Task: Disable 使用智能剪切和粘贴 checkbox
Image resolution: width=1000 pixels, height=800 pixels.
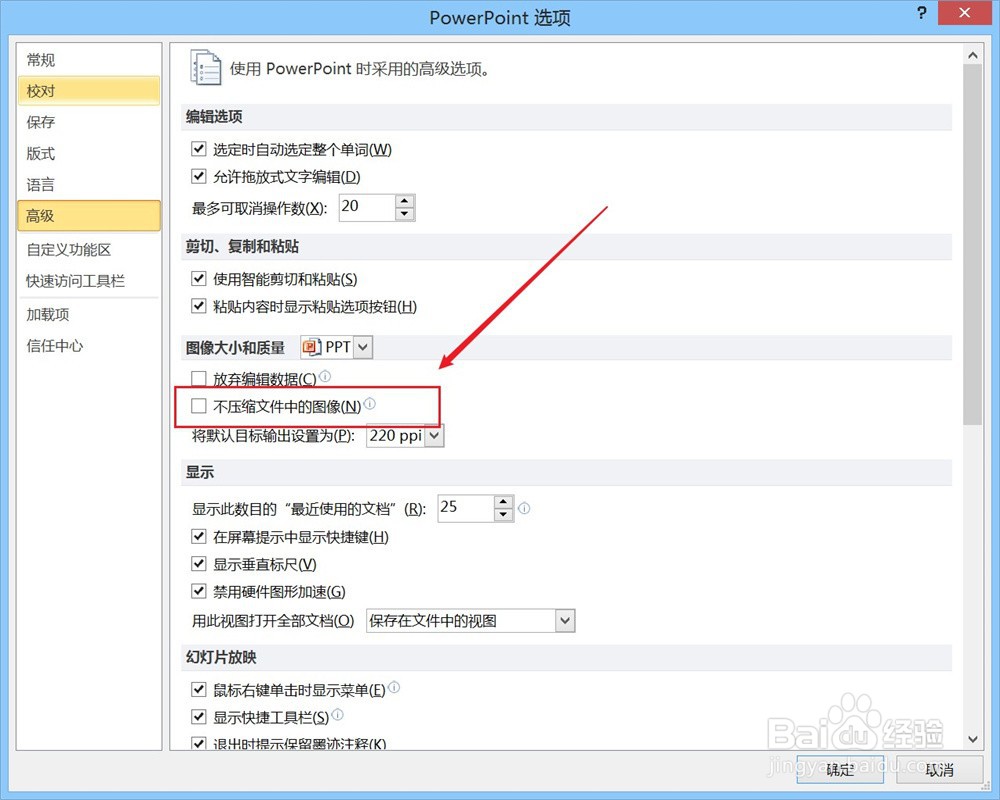Action: click(198, 278)
